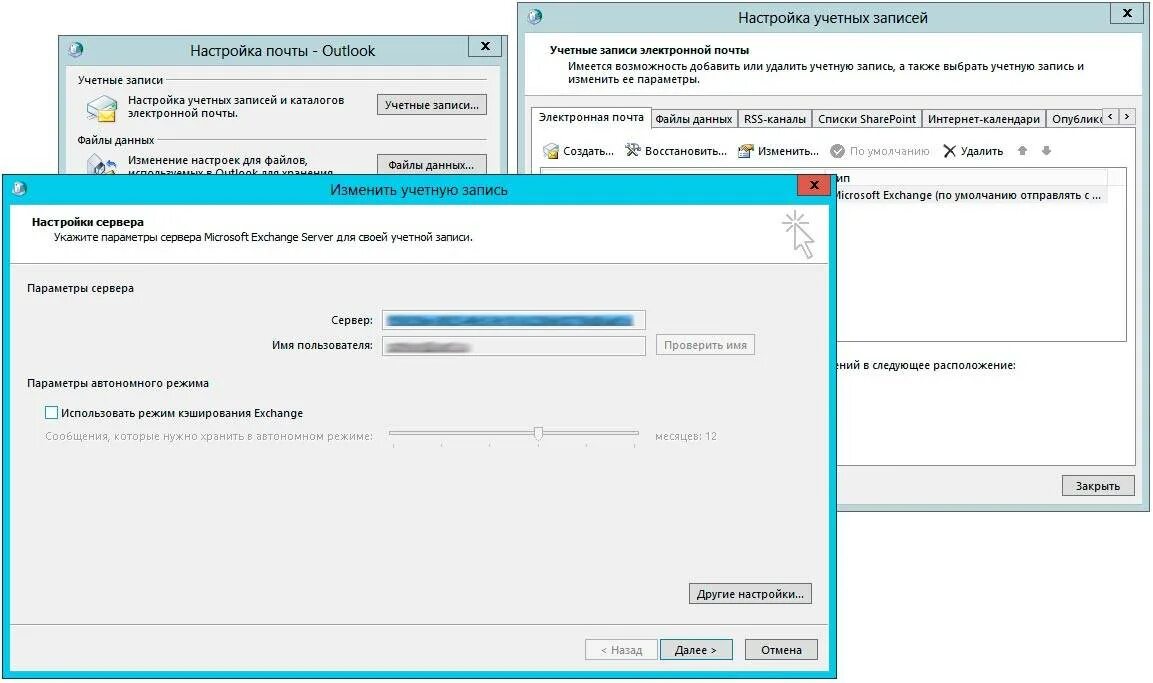Open the partially hidden Опубликованные tab

1075,119
